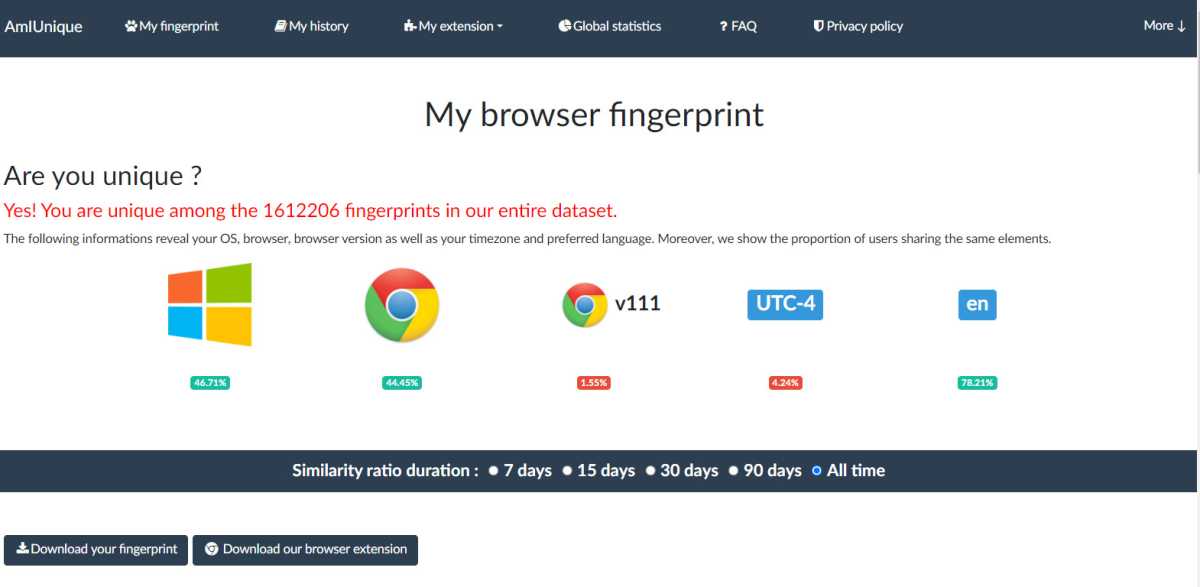The width and height of the screenshot is (1200, 587).
Task: Expand the More menu in navbar
Action: [x=1164, y=26]
